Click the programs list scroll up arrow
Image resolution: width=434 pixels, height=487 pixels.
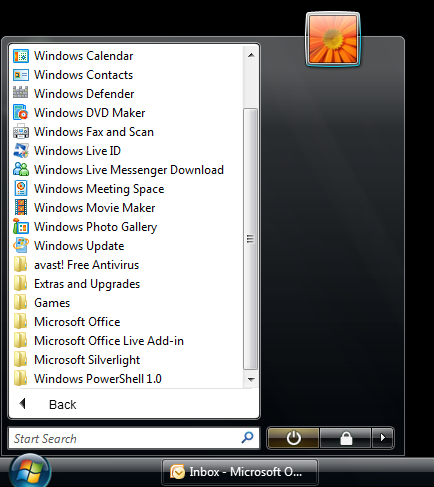251,55
